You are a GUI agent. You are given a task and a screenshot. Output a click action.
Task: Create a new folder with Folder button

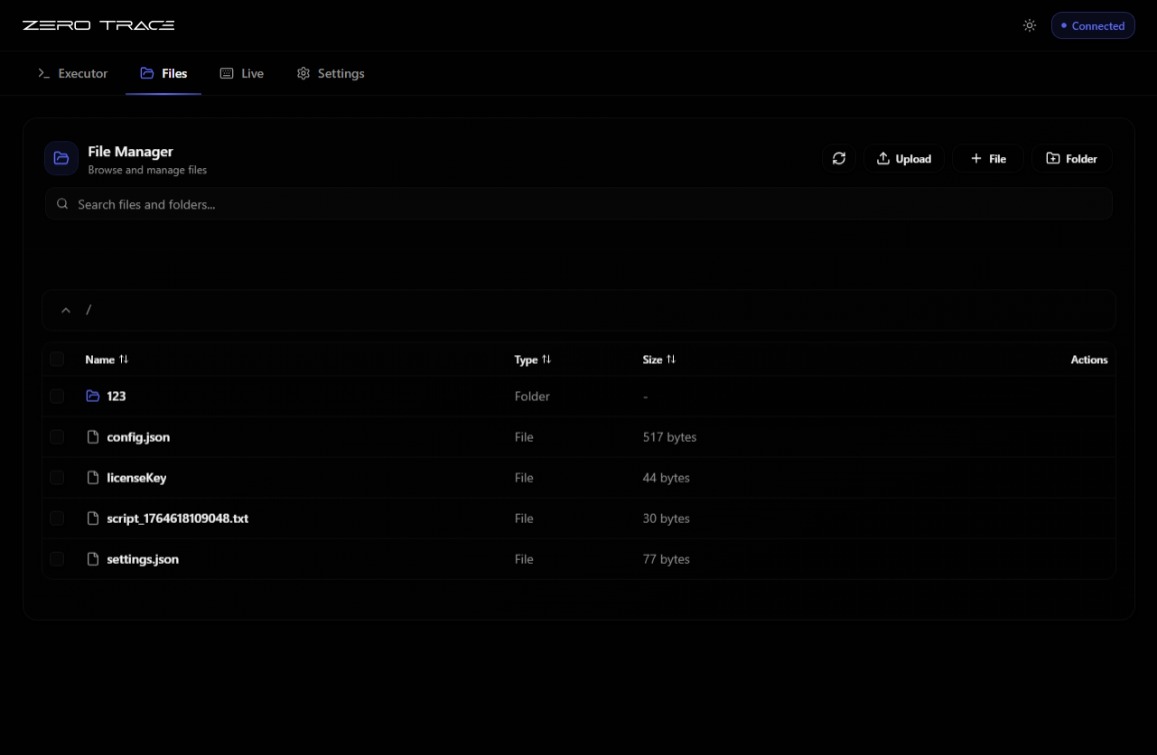pos(1071,159)
